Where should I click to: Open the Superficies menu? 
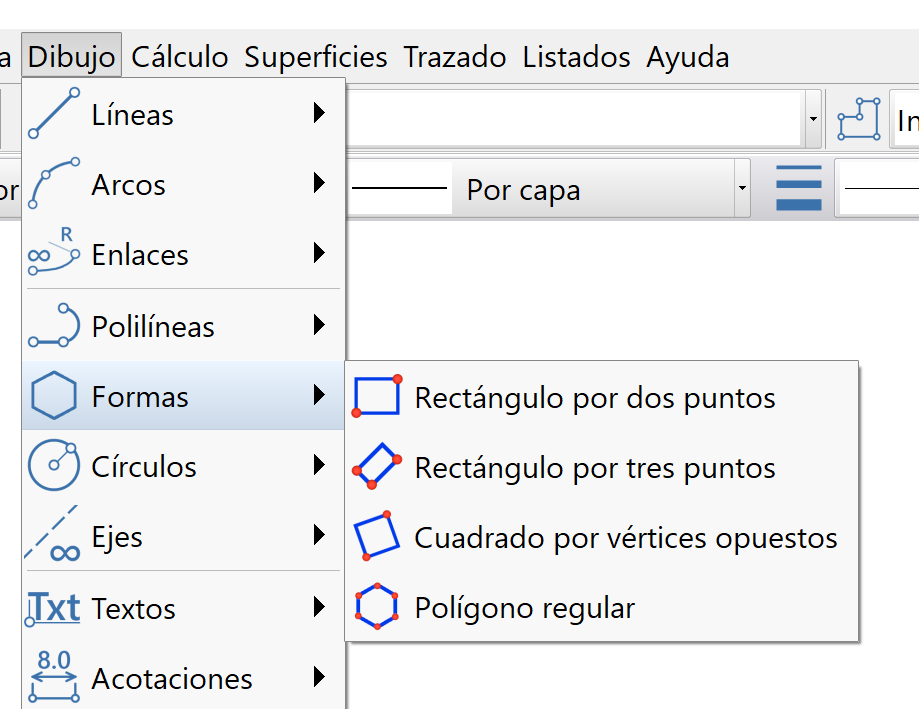[x=315, y=57]
